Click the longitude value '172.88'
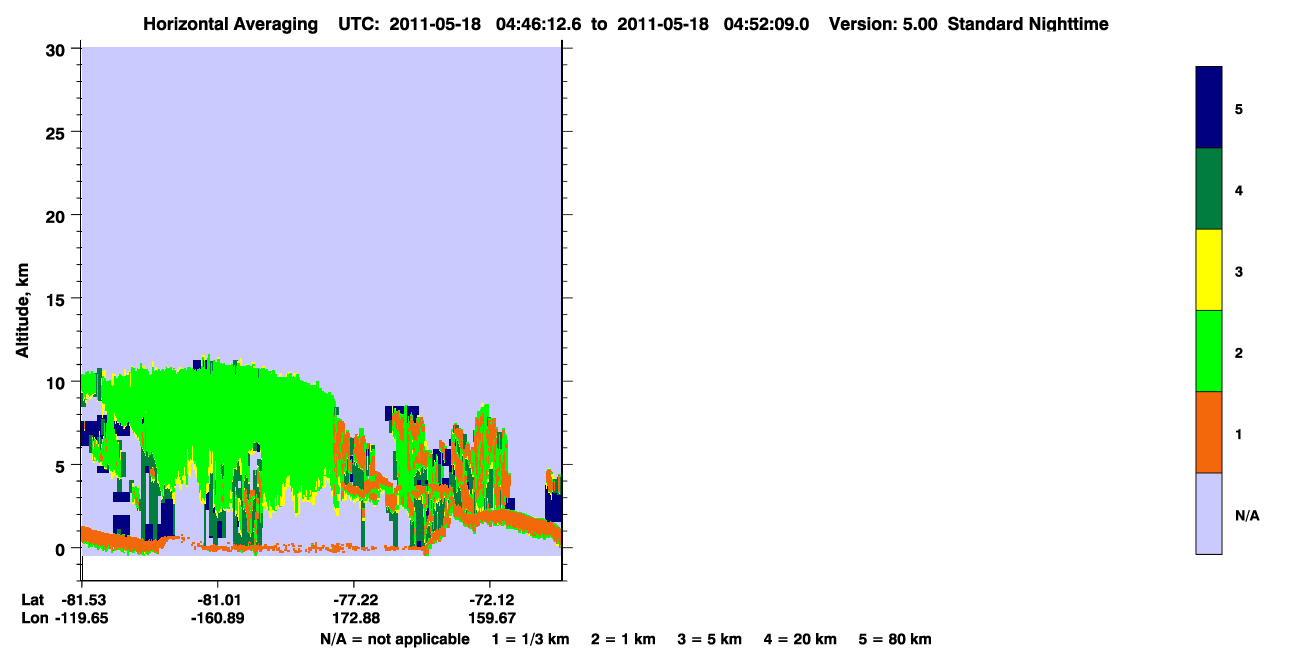Viewport: 1300px width, 667px height. pyautogui.click(x=355, y=618)
